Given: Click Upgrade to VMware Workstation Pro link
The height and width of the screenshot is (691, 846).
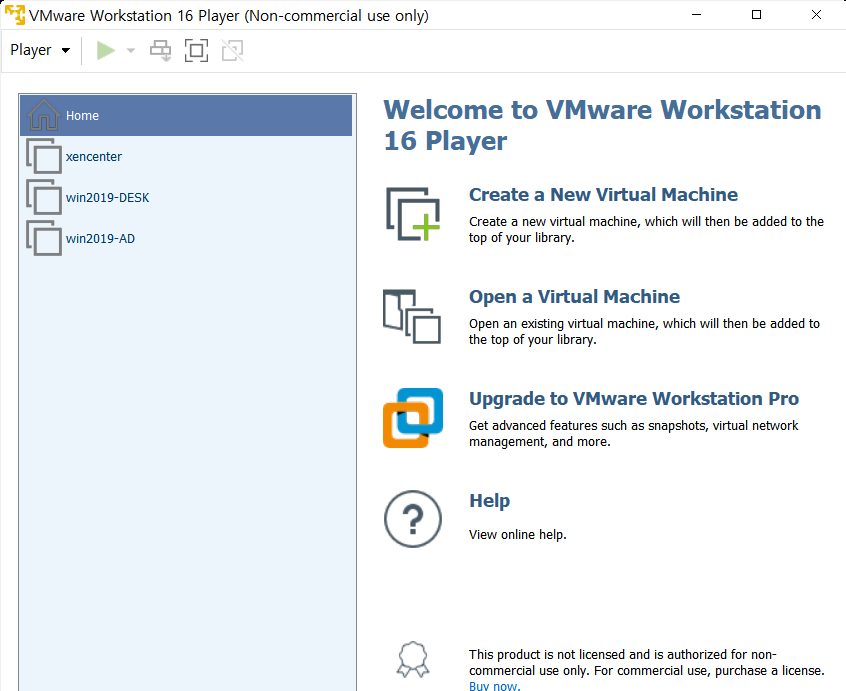Looking at the screenshot, I should pos(634,399).
